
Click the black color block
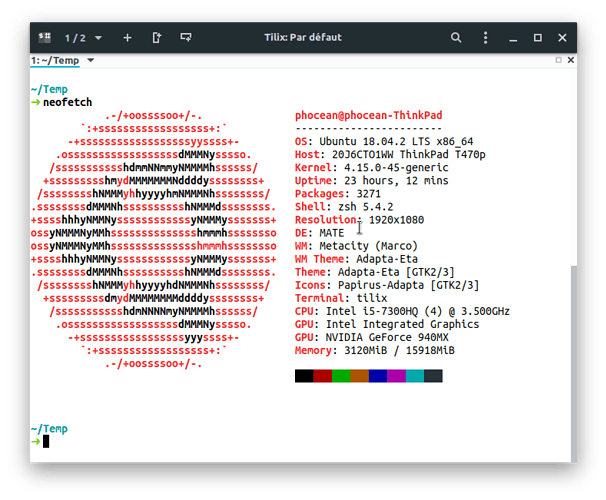coord(304,376)
